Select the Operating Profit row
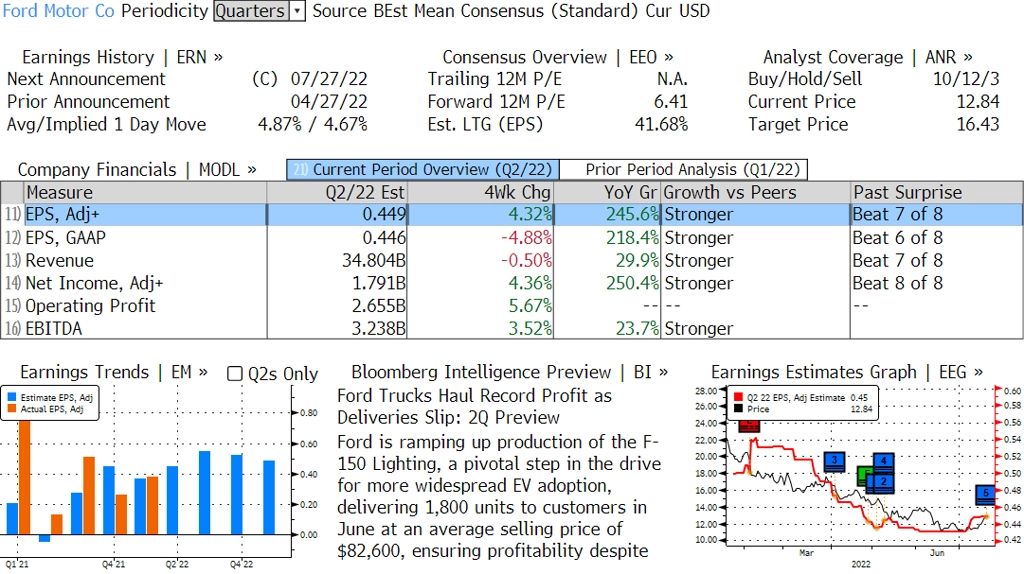The width and height of the screenshot is (1024, 574). (511, 306)
